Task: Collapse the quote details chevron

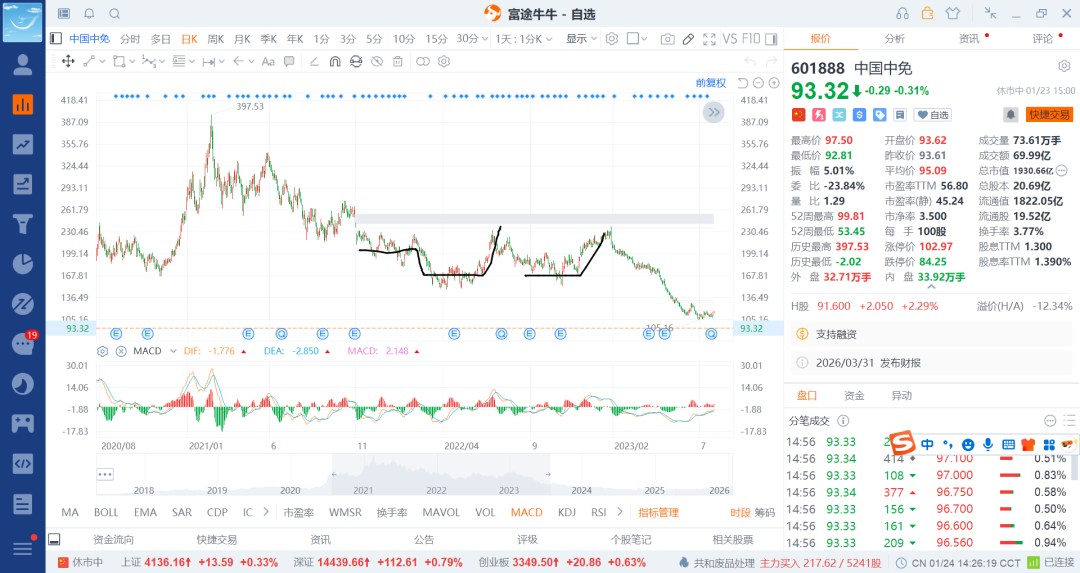Action: click(931, 287)
